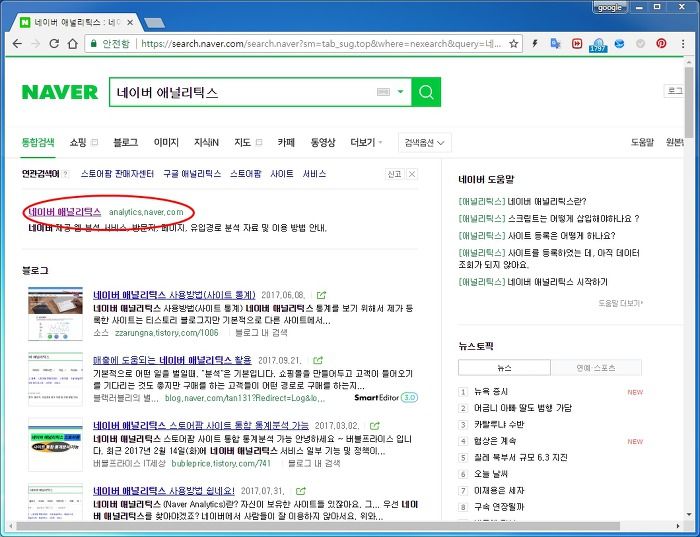Viewport: 700px width, 537px height.
Task: Open blog post 네이버 애널리틱스 사용방법(사이트 통계)
Action: click(174, 295)
